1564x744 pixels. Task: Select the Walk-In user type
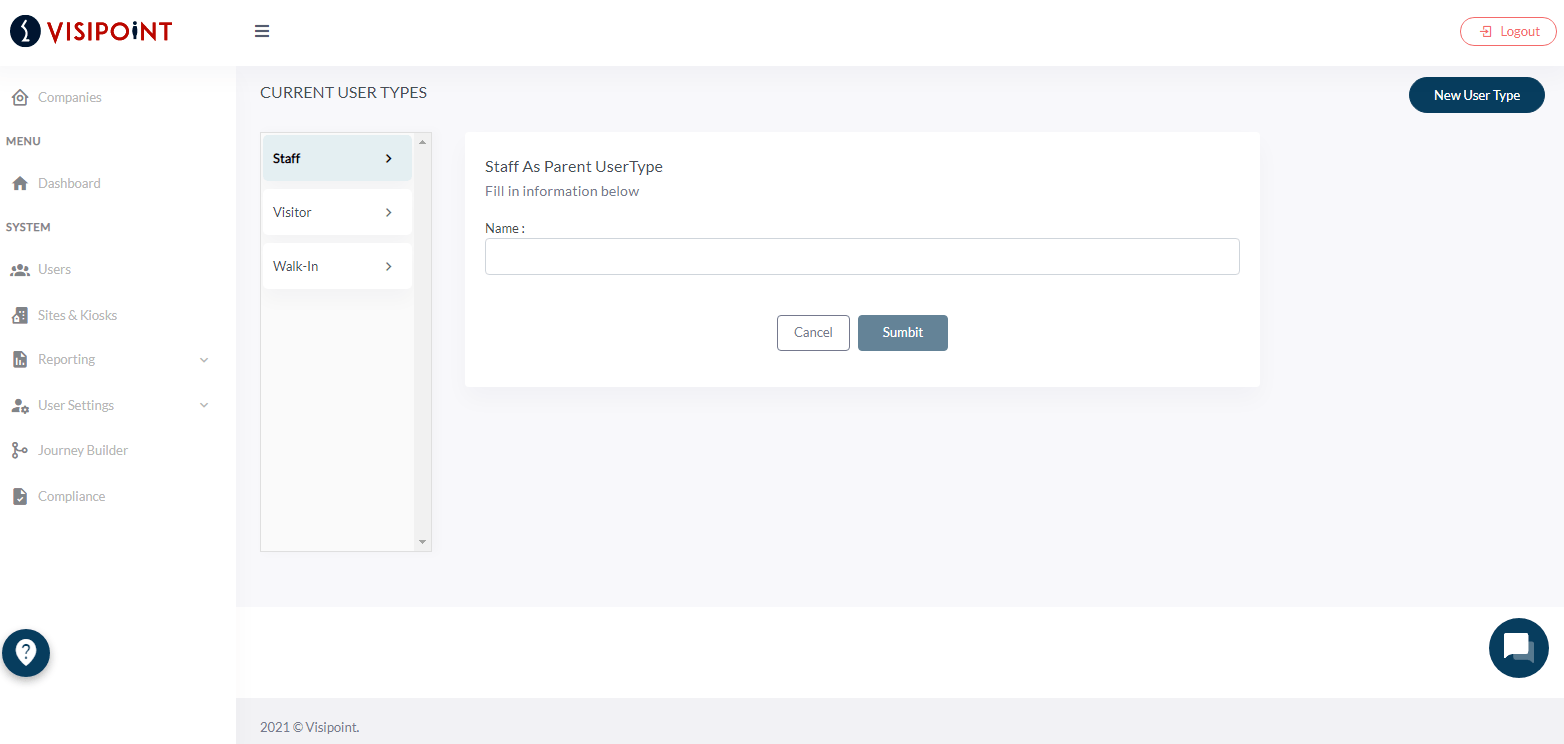[x=337, y=266]
